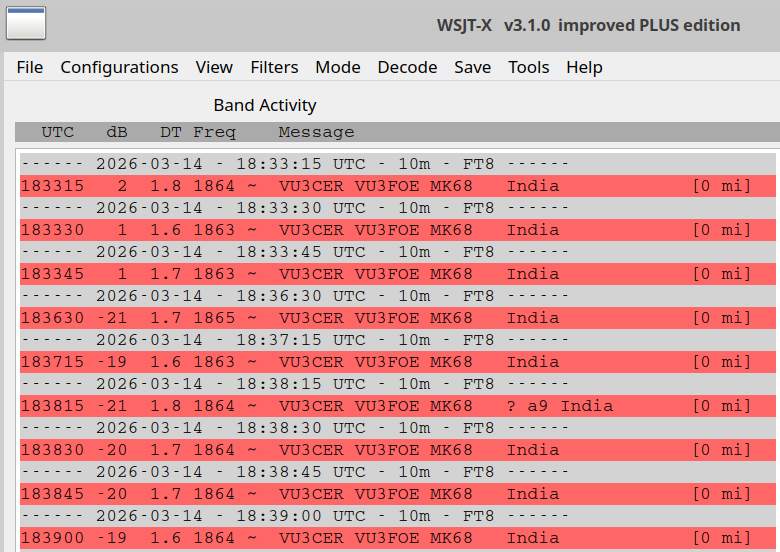The image size is (780, 552).
Task: Open the Mode menu
Action: tap(338, 67)
